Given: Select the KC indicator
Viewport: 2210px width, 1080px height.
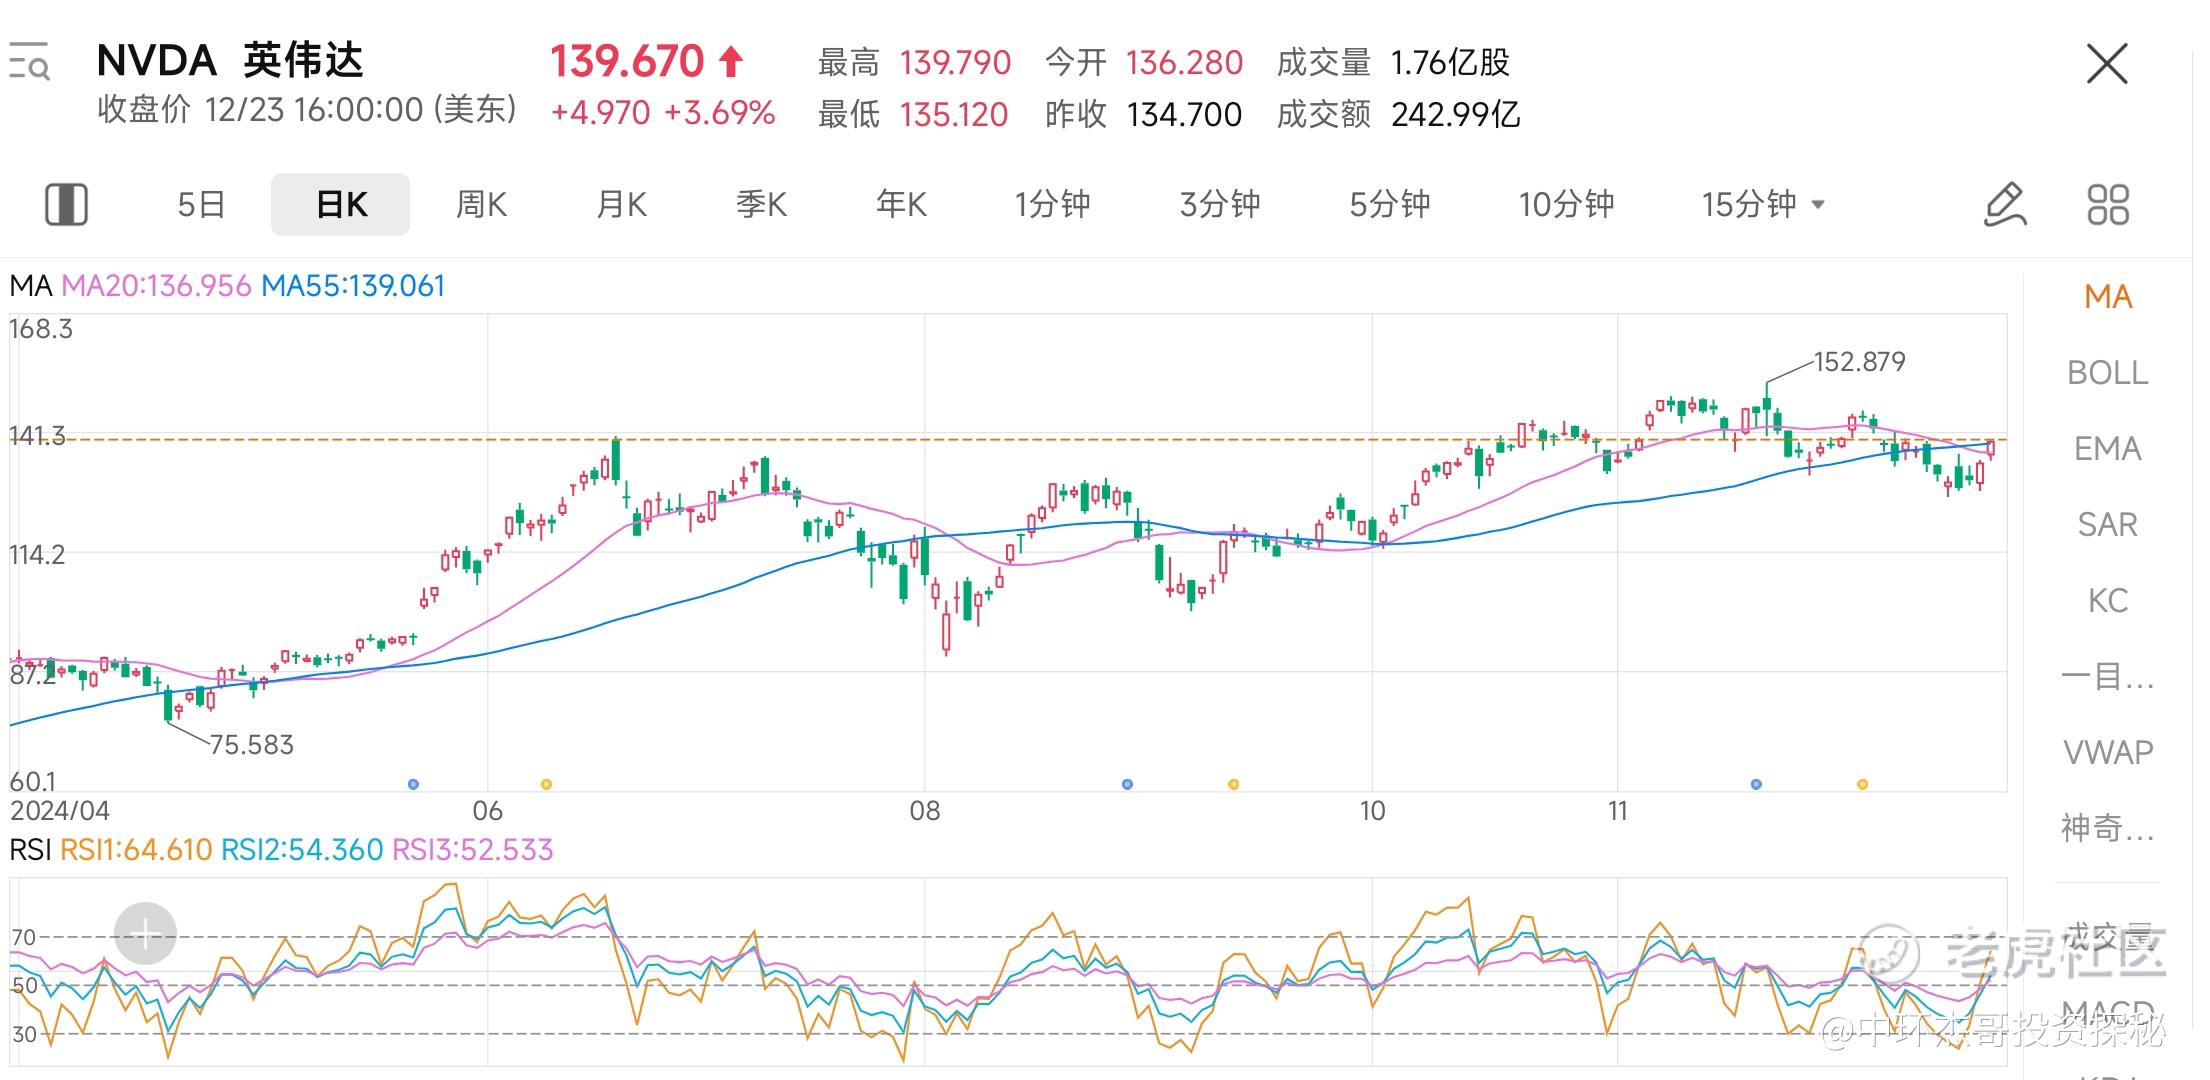Looking at the screenshot, I should 2108,601.
